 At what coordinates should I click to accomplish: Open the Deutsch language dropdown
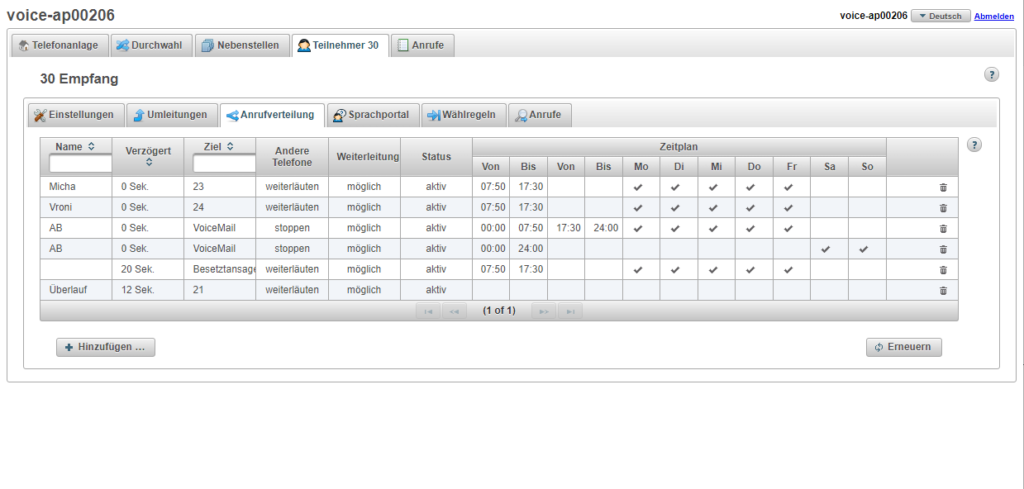coord(940,16)
